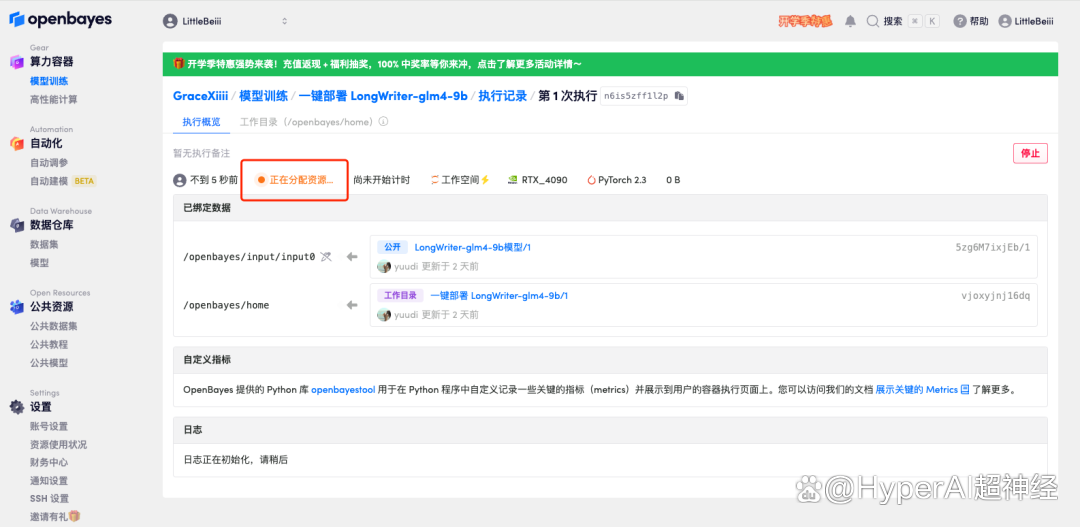Open 公共教程 in sidebar
This screenshot has width=1080, height=527.
coord(49,344)
